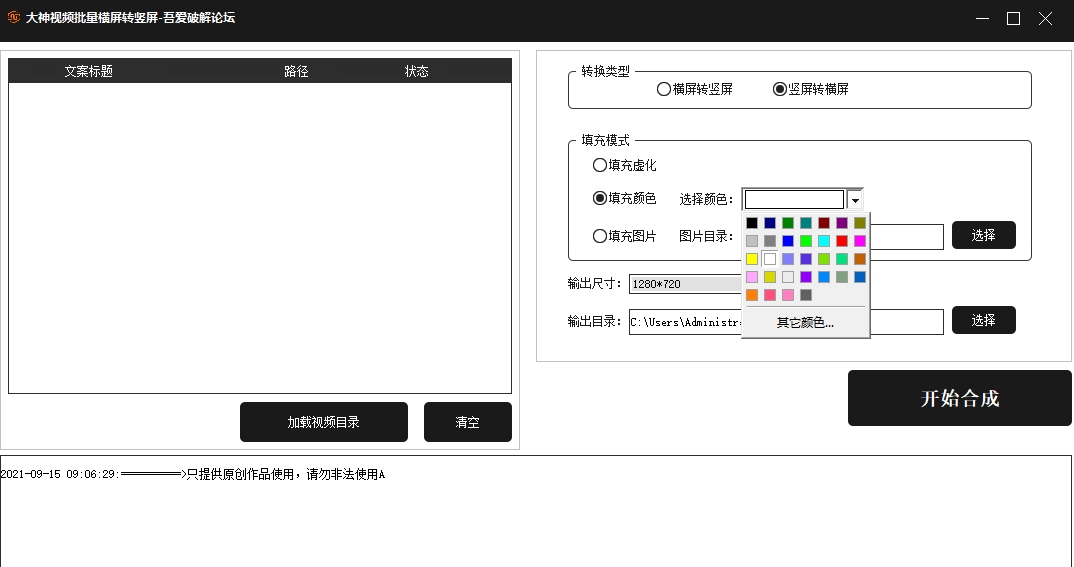Click the selected color preview field

795,199
